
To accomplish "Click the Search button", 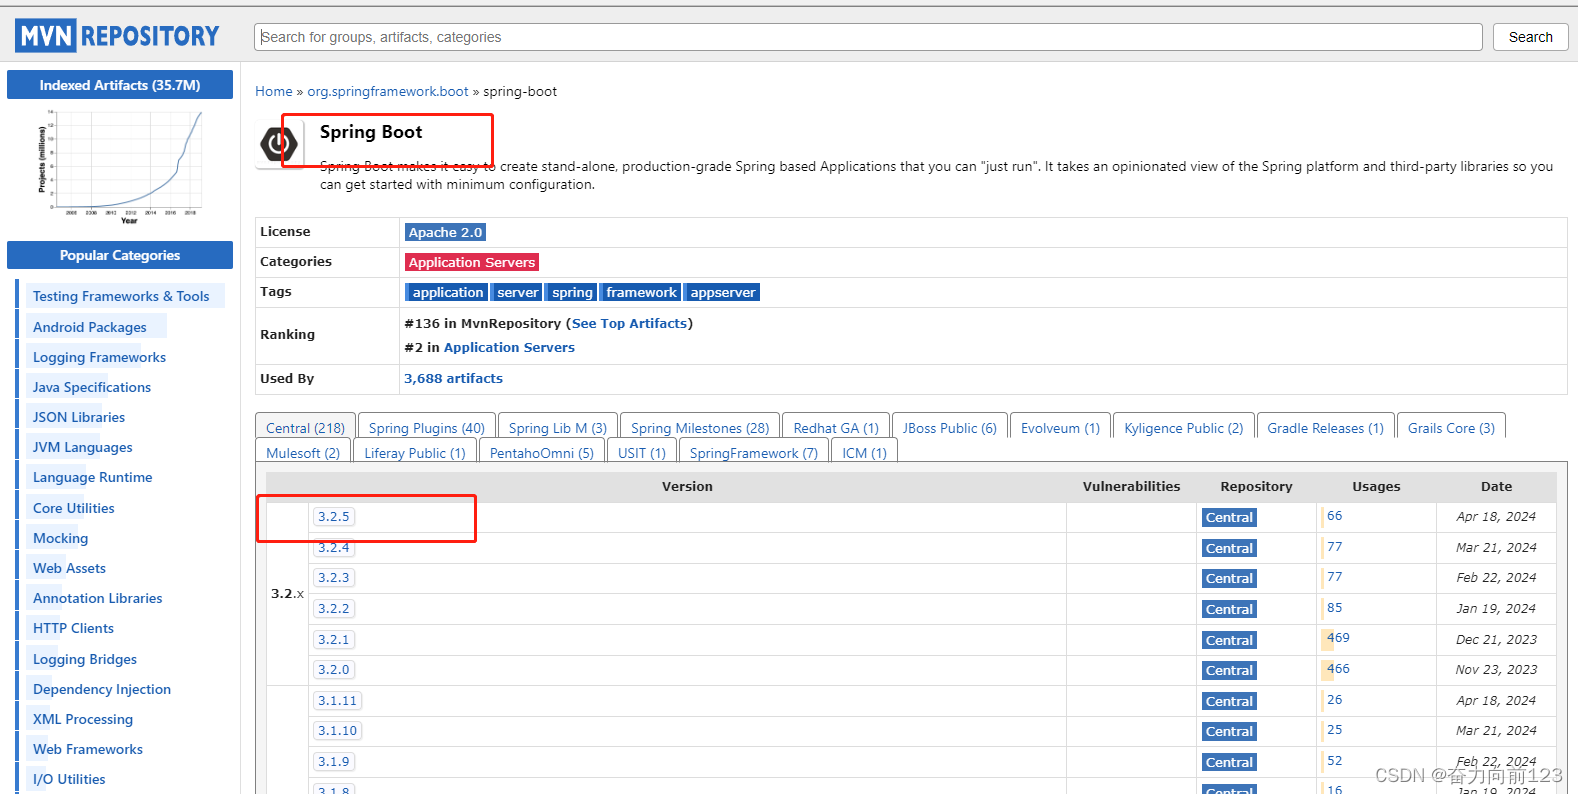I will pyautogui.click(x=1530, y=37).
